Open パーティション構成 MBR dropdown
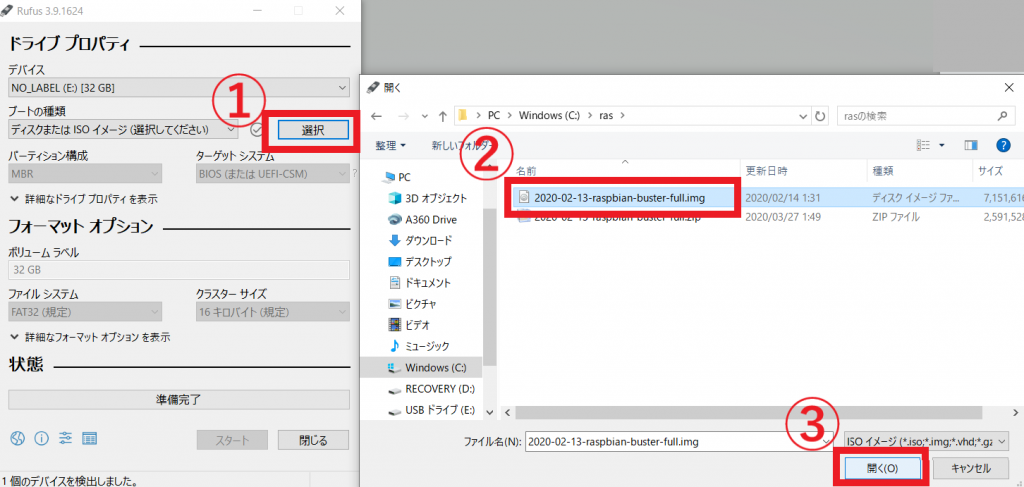1024x487 pixels. tap(86, 174)
